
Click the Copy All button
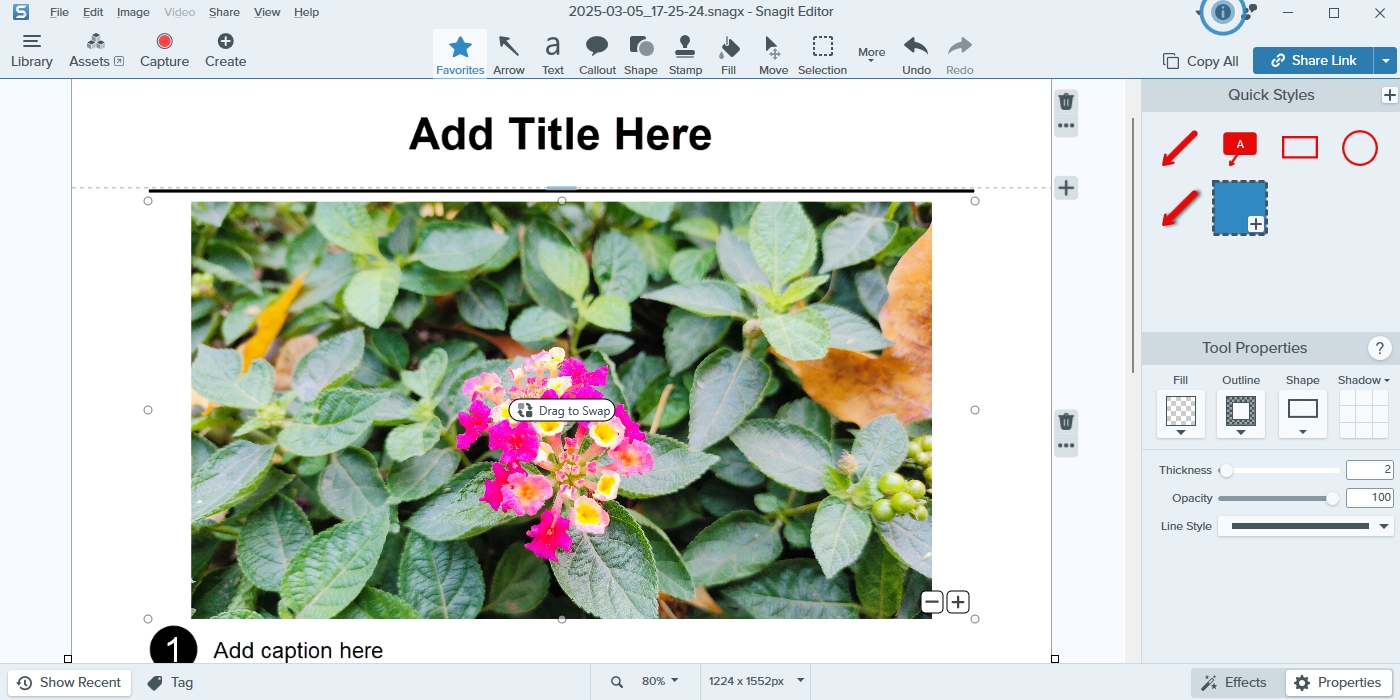click(1201, 61)
